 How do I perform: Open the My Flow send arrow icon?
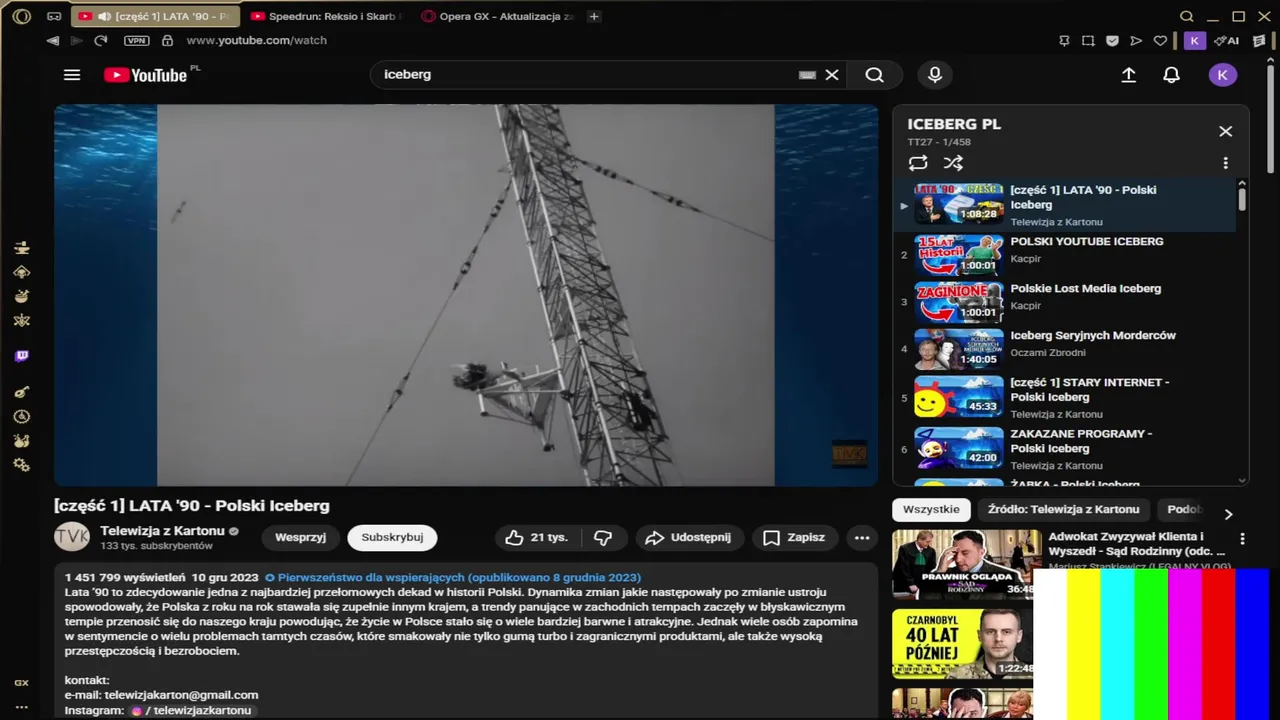click(x=1136, y=41)
